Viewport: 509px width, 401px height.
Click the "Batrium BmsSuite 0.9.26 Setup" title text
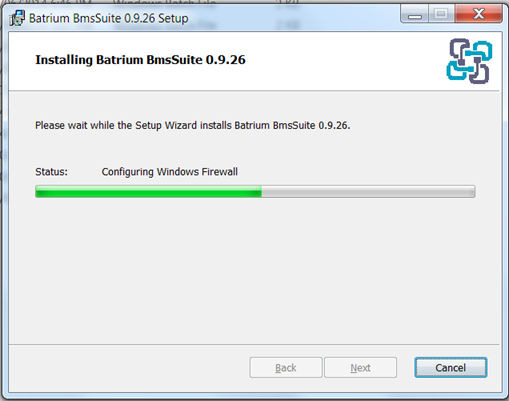click(109, 18)
